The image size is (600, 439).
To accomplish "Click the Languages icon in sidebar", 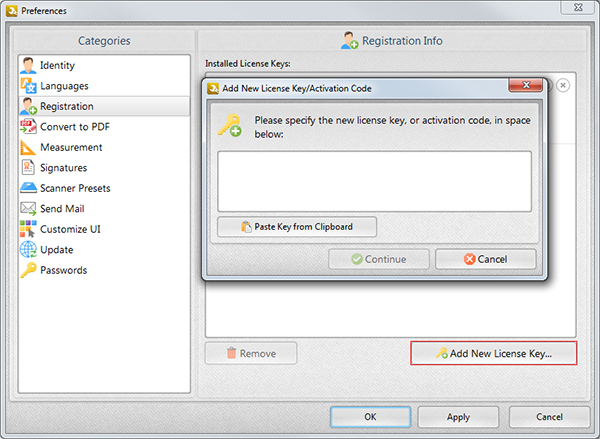I will click(28, 86).
